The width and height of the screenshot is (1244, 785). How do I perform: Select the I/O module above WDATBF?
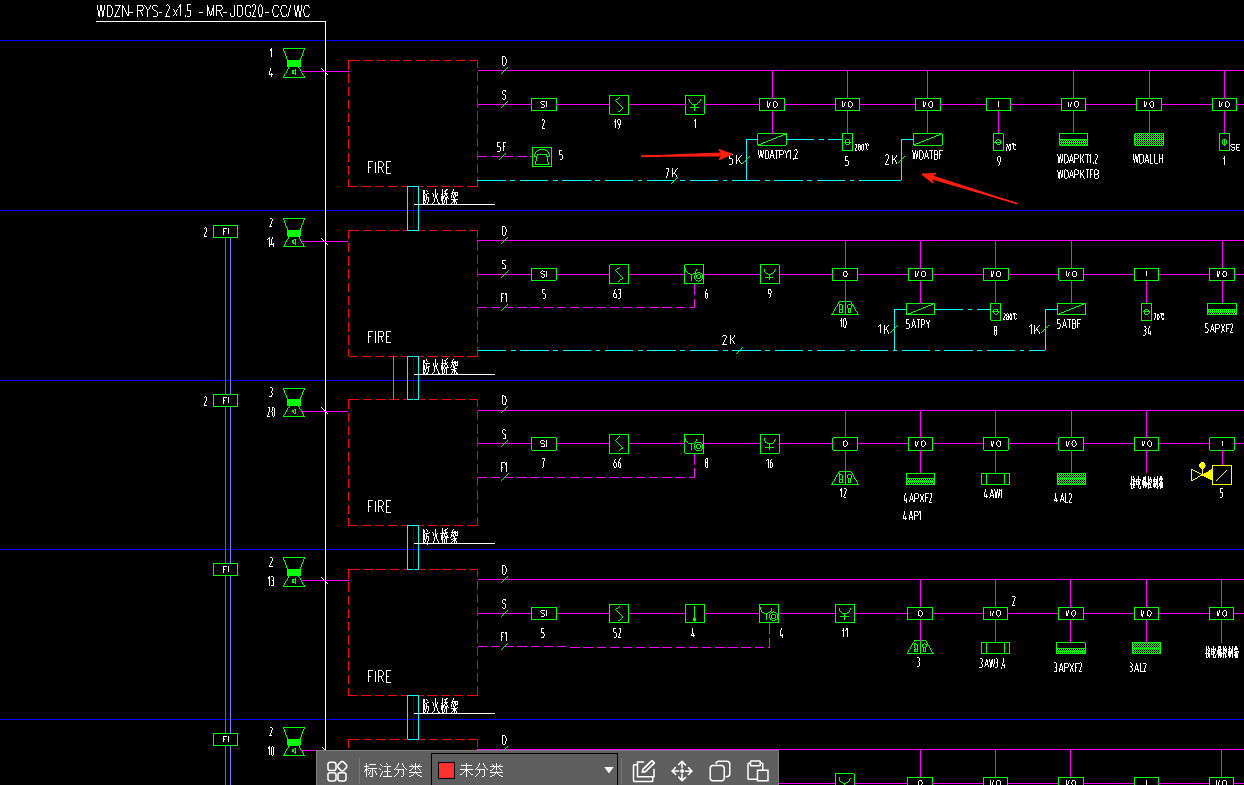(928, 104)
